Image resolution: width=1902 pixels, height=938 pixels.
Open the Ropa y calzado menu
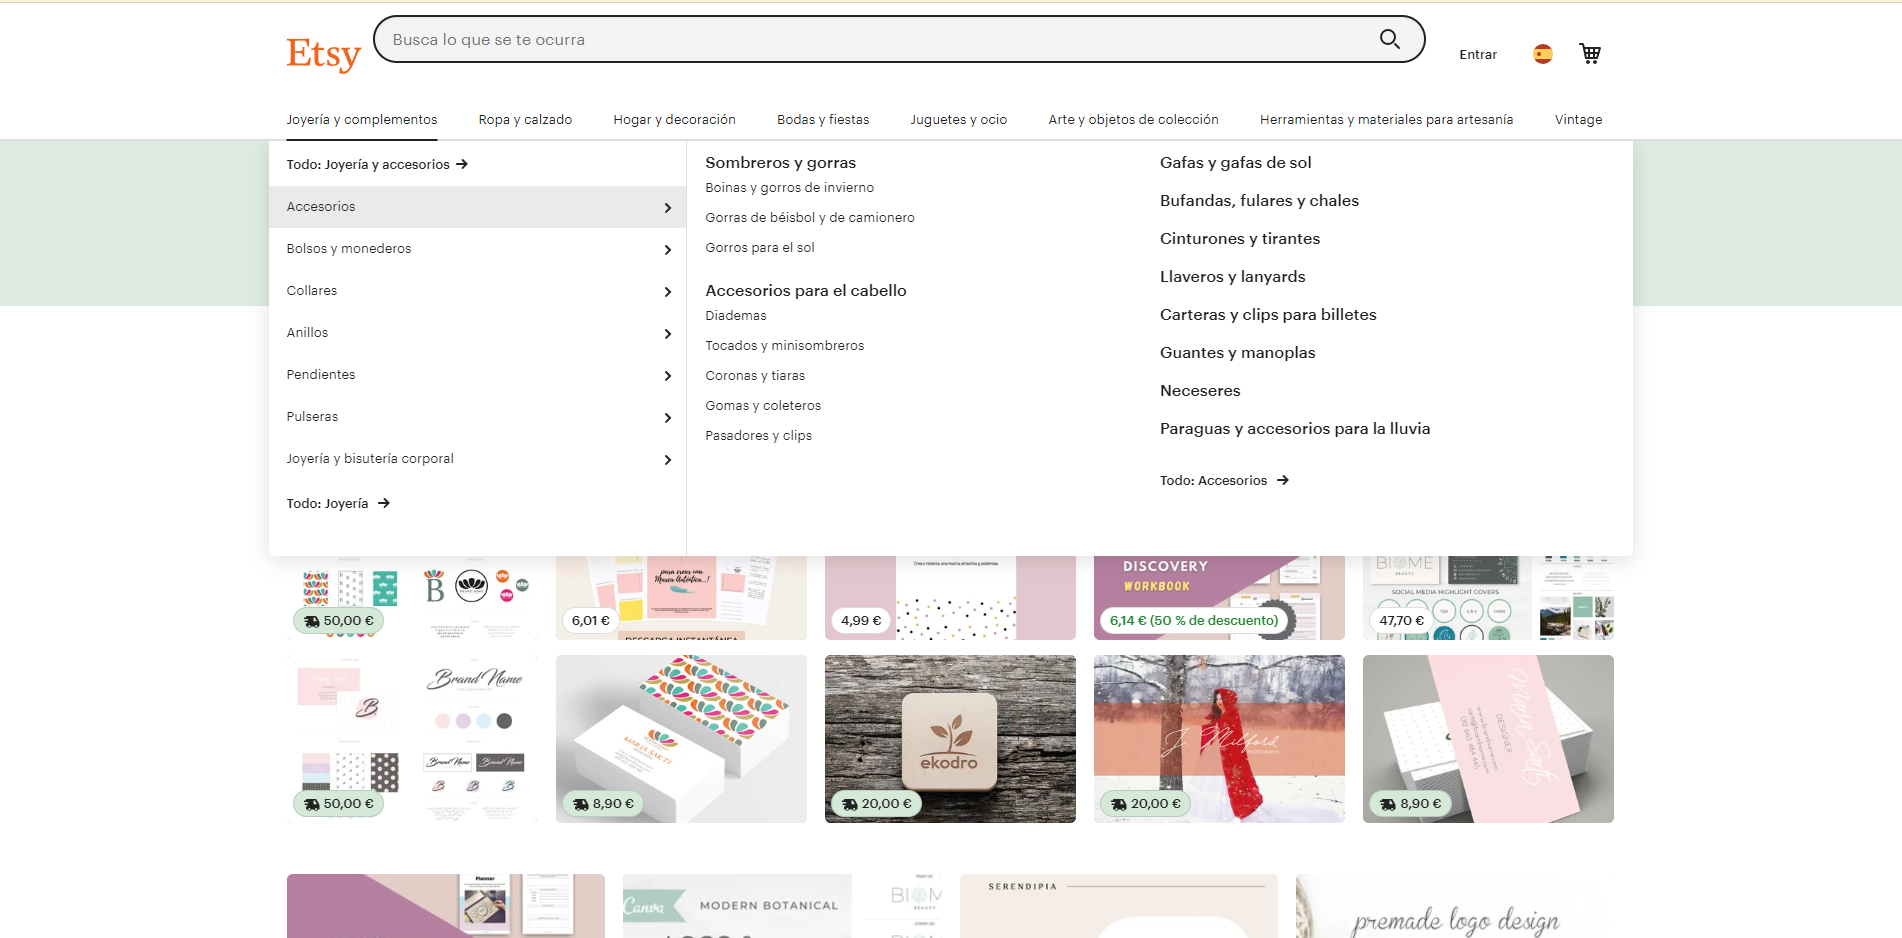[x=525, y=119]
